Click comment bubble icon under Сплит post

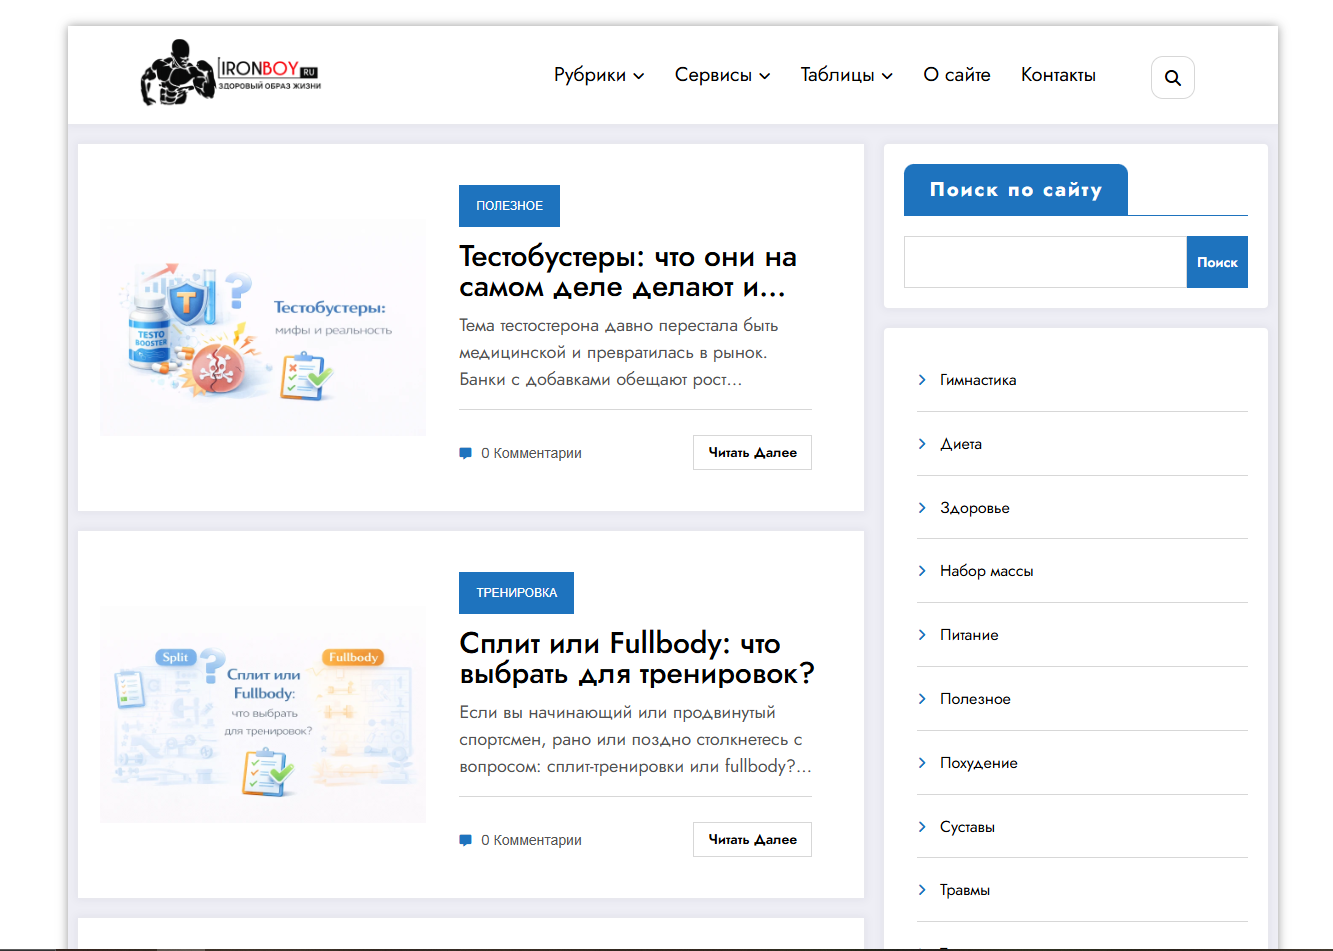[465, 840]
